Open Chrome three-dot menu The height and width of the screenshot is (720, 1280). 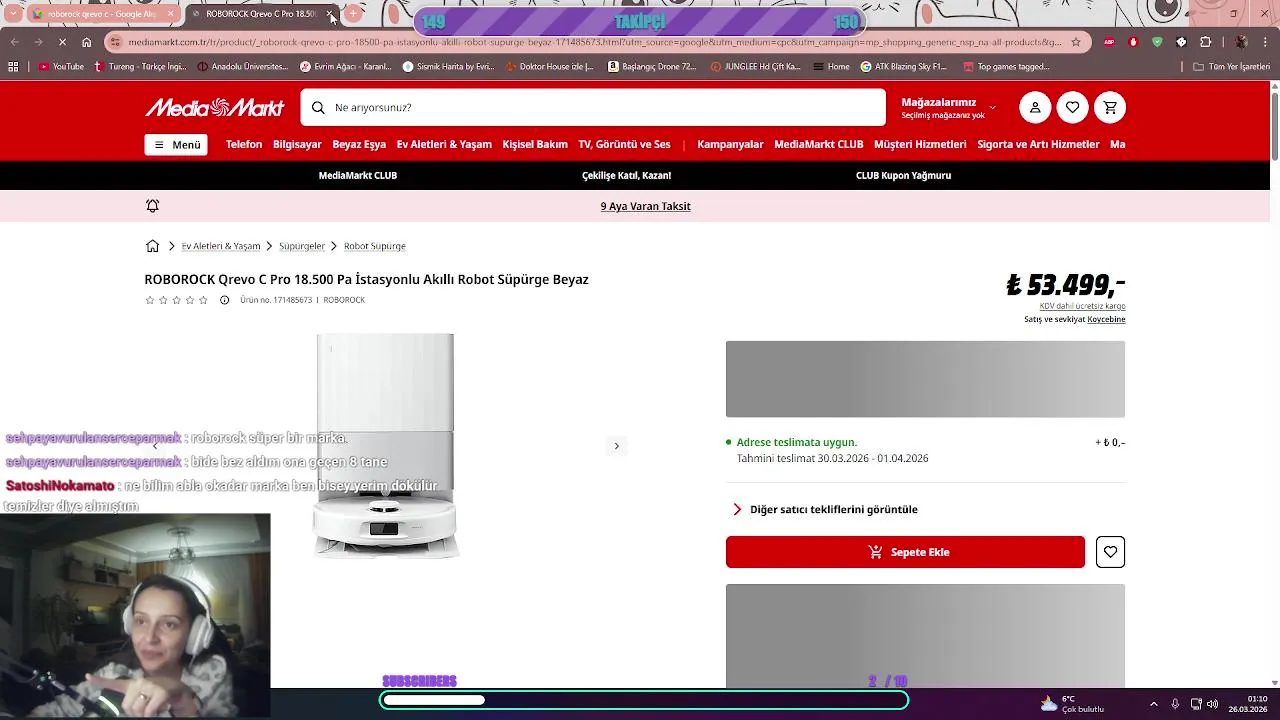click(1265, 42)
